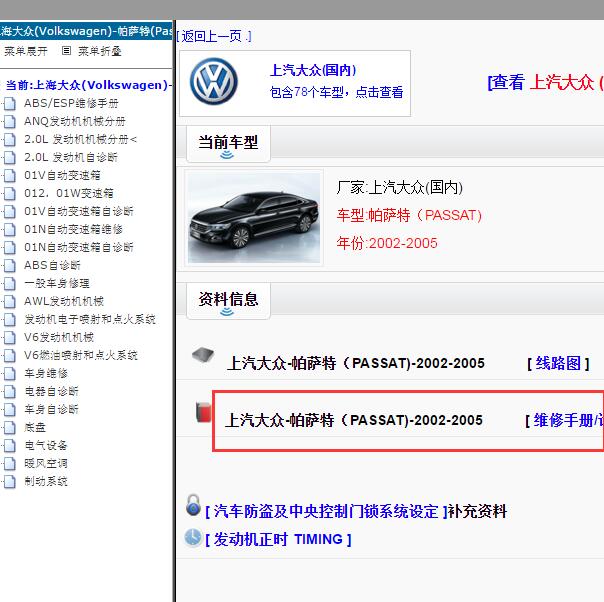Open the document icon beside 底盘
This screenshot has width=604, height=602.
coord(10,428)
